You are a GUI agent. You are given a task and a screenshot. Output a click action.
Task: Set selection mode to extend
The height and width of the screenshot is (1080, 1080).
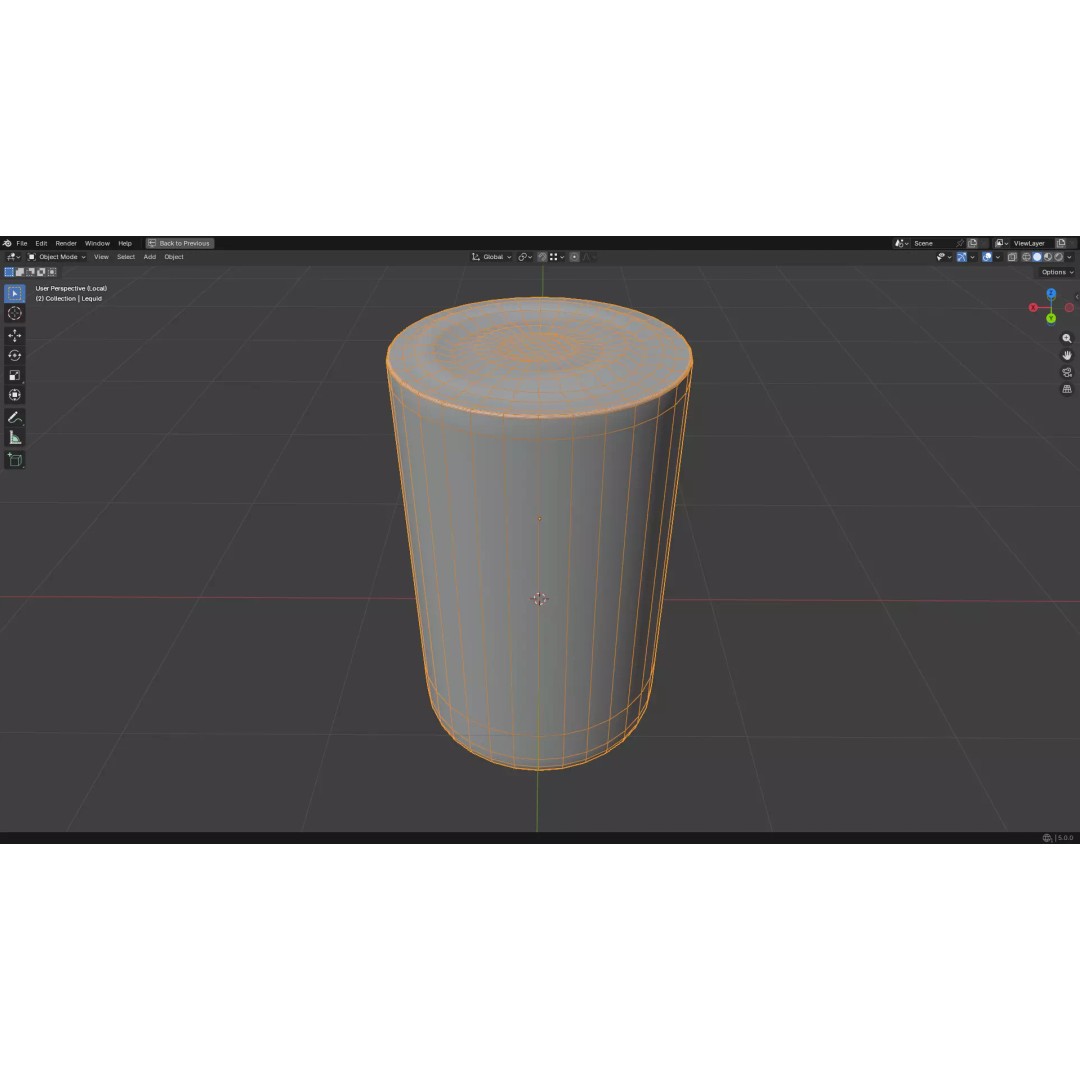(x=20, y=272)
